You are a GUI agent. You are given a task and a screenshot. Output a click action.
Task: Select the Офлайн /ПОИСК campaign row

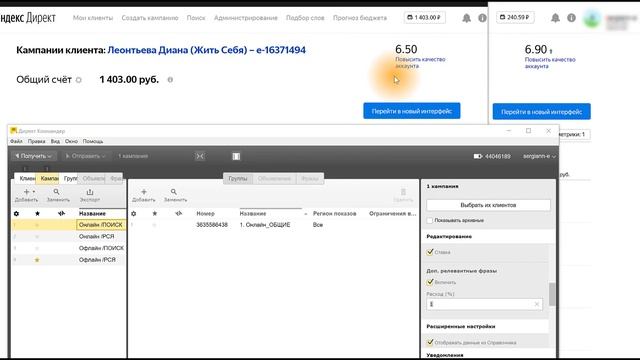pos(69,248)
